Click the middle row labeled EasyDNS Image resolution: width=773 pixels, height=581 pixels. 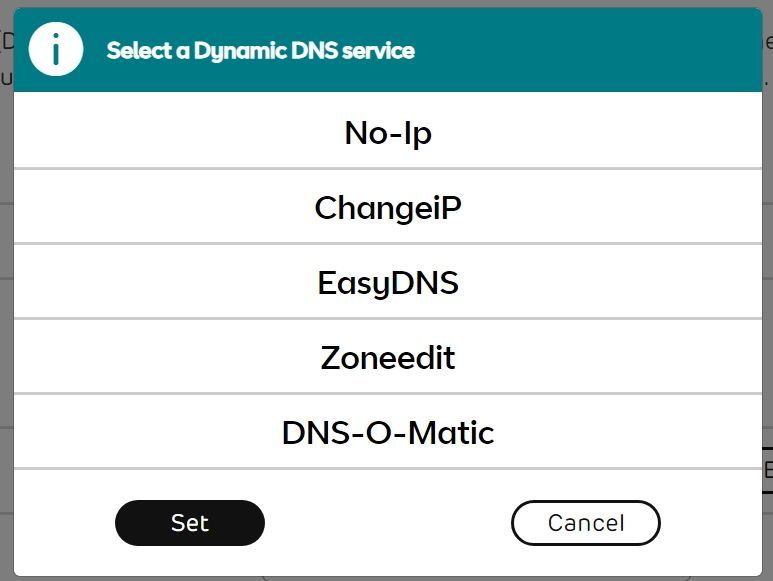pyautogui.click(x=388, y=282)
